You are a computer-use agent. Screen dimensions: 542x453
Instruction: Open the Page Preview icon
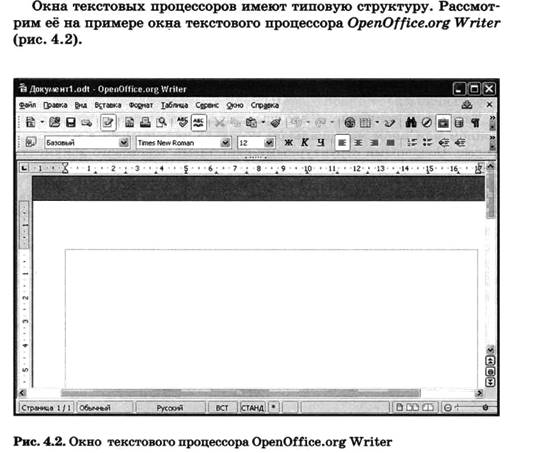pos(161,122)
